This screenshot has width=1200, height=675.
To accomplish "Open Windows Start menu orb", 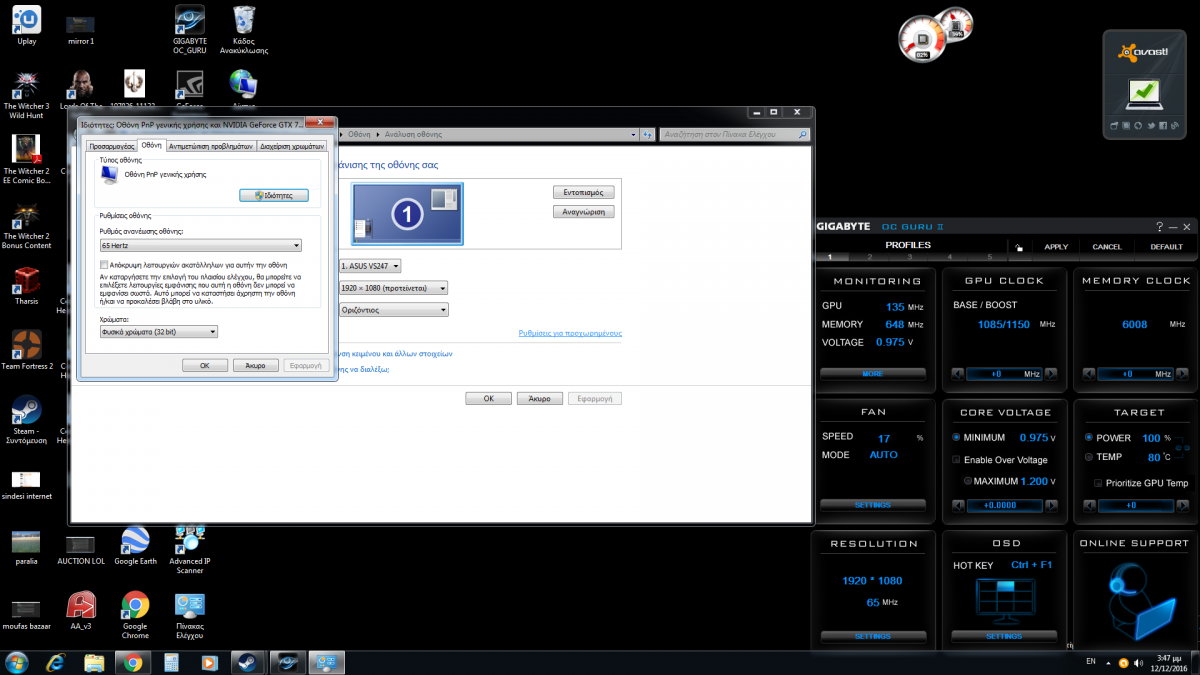I will pos(17,662).
